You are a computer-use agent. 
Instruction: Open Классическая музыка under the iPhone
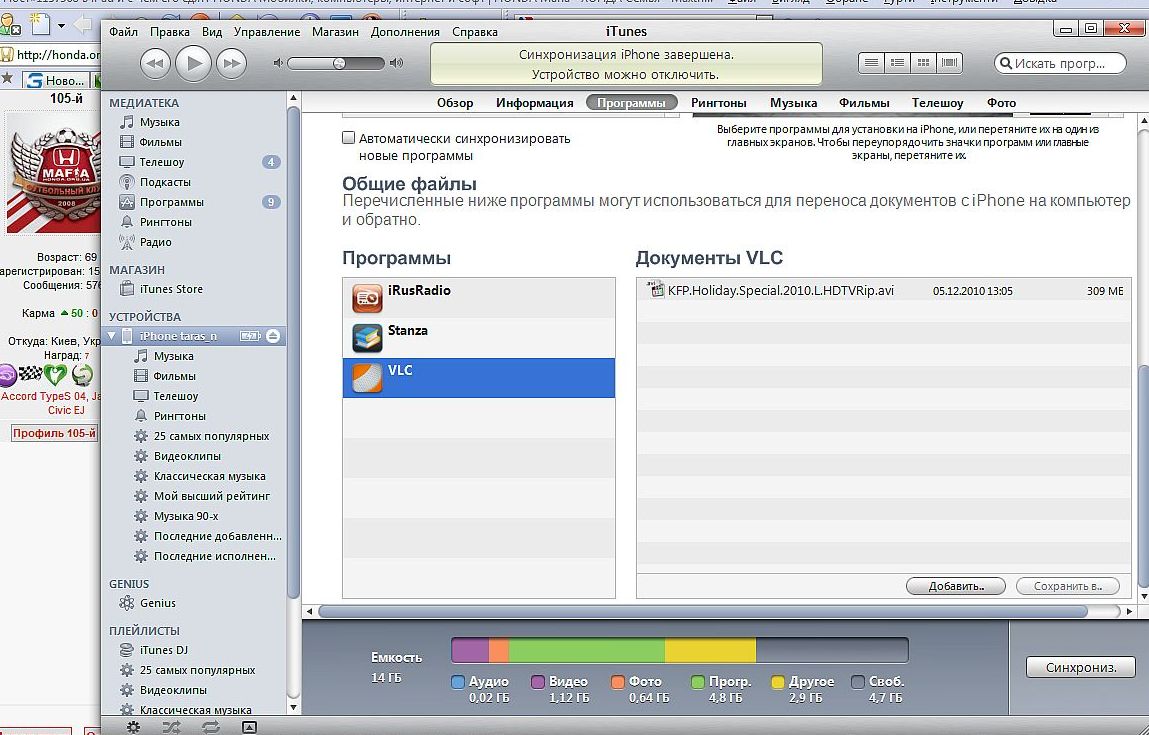pos(210,476)
